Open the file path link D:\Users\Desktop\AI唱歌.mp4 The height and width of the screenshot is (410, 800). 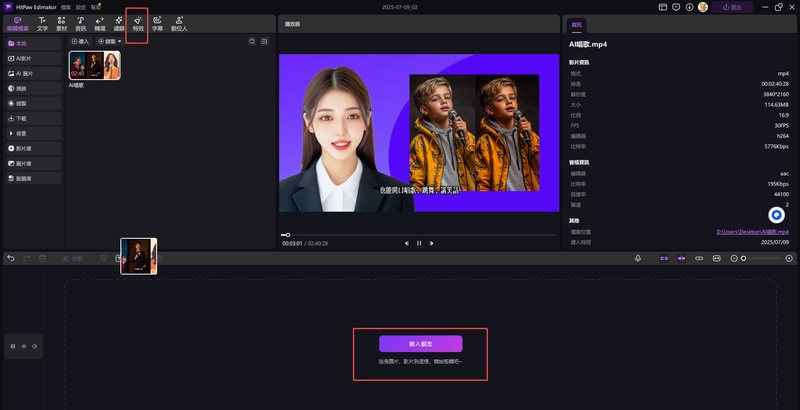coord(753,232)
